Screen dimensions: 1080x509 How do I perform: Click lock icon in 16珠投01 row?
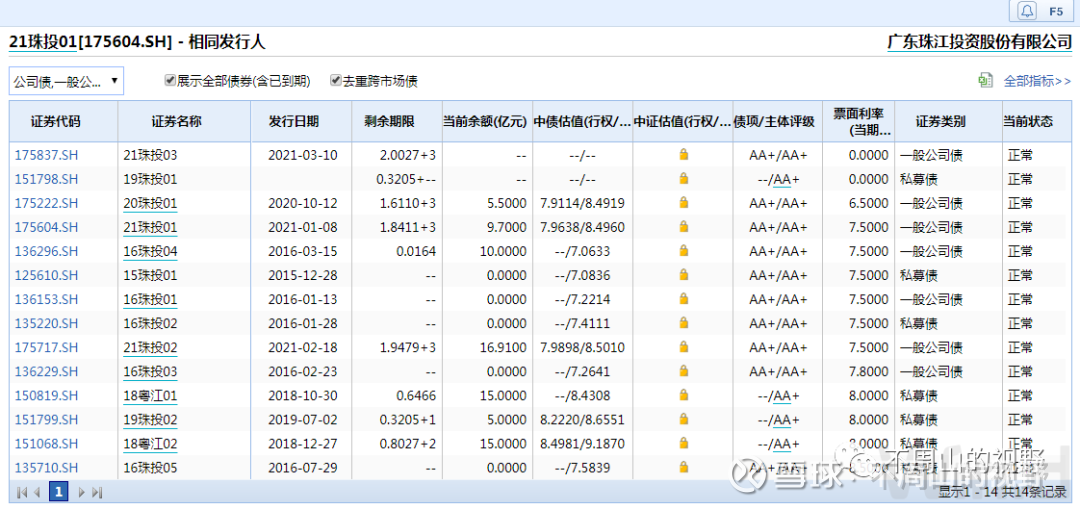(x=683, y=299)
